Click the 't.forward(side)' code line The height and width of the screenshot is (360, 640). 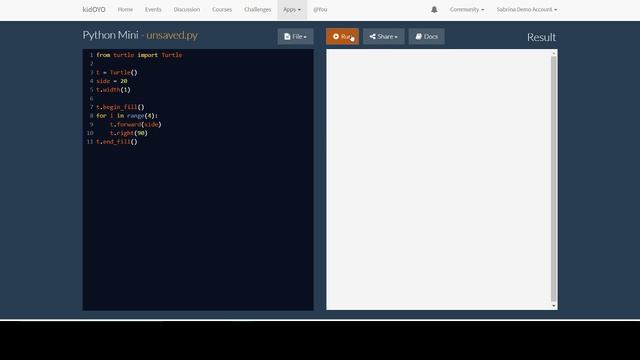pyautogui.click(x=136, y=124)
